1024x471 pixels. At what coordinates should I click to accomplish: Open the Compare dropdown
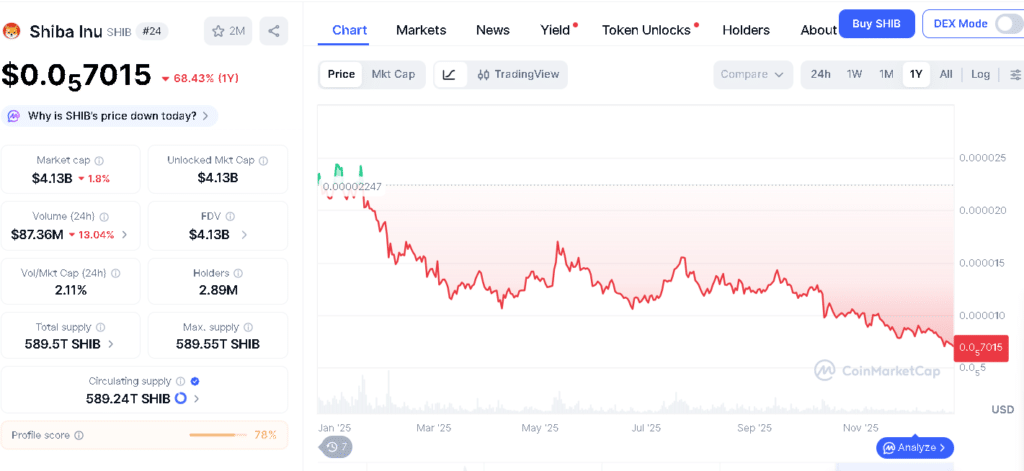click(752, 74)
